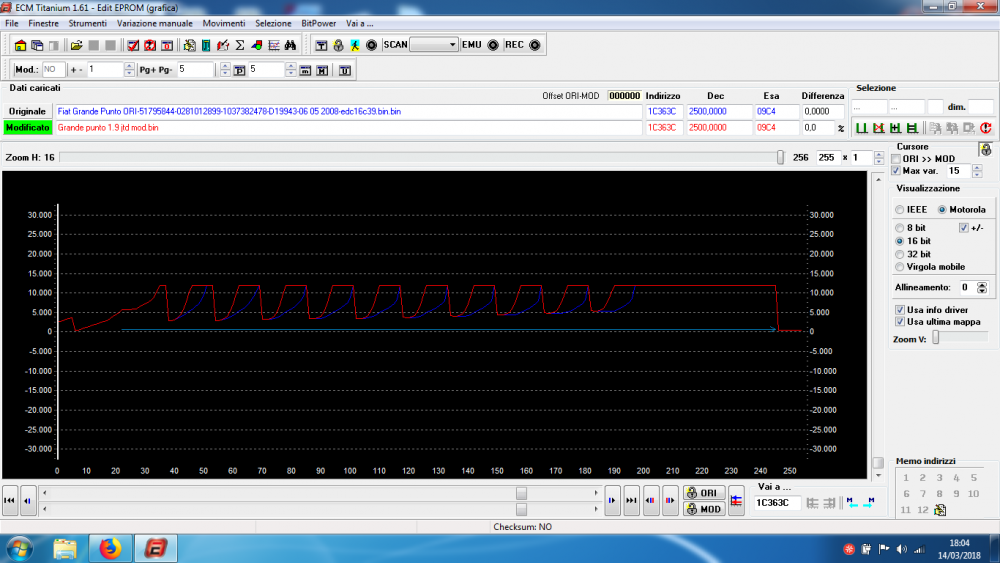This screenshot has width=1000, height=563.
Task: Click the Sigma sum toolbar icon
Action: (239, 45)
